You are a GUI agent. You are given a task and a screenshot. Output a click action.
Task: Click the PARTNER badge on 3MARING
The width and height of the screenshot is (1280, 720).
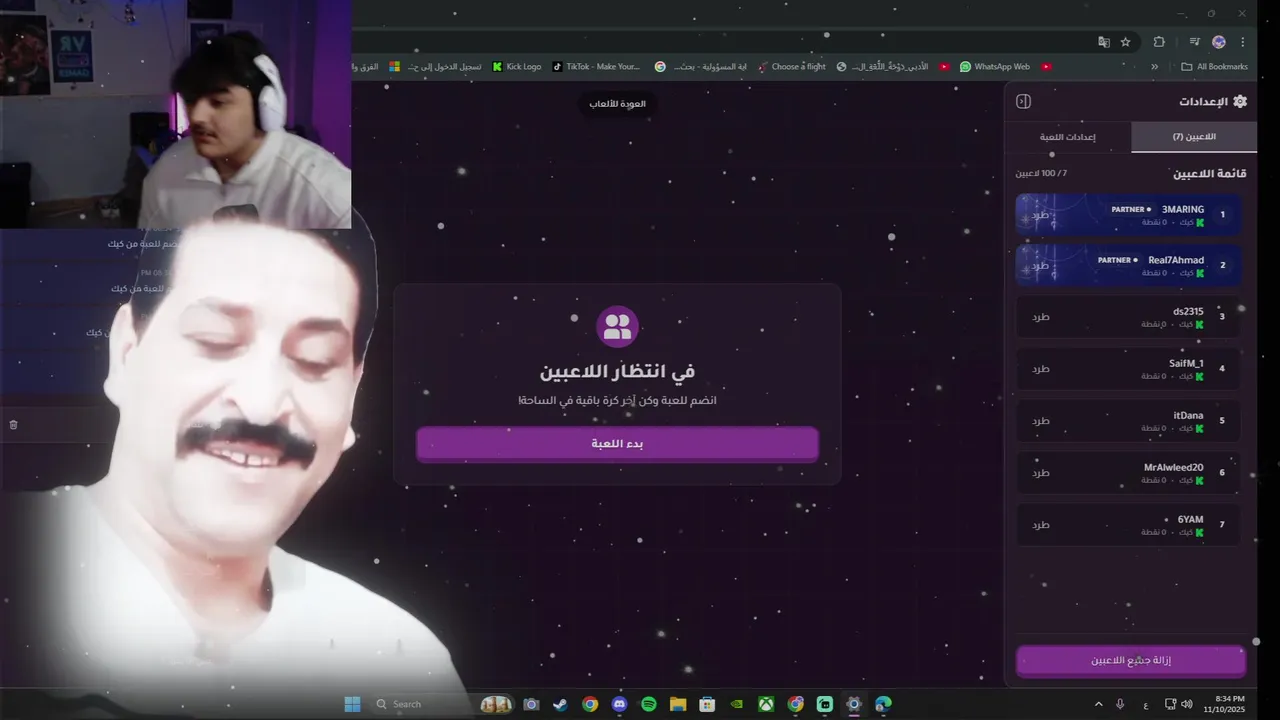pos(1131,210)
